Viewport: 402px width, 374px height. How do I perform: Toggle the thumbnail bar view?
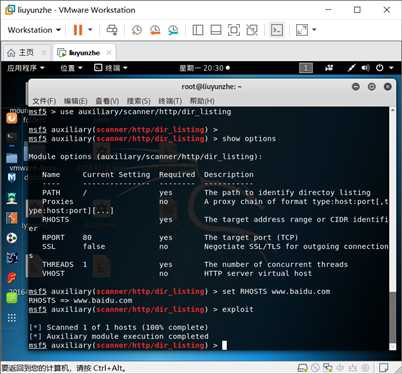[216, 30]
